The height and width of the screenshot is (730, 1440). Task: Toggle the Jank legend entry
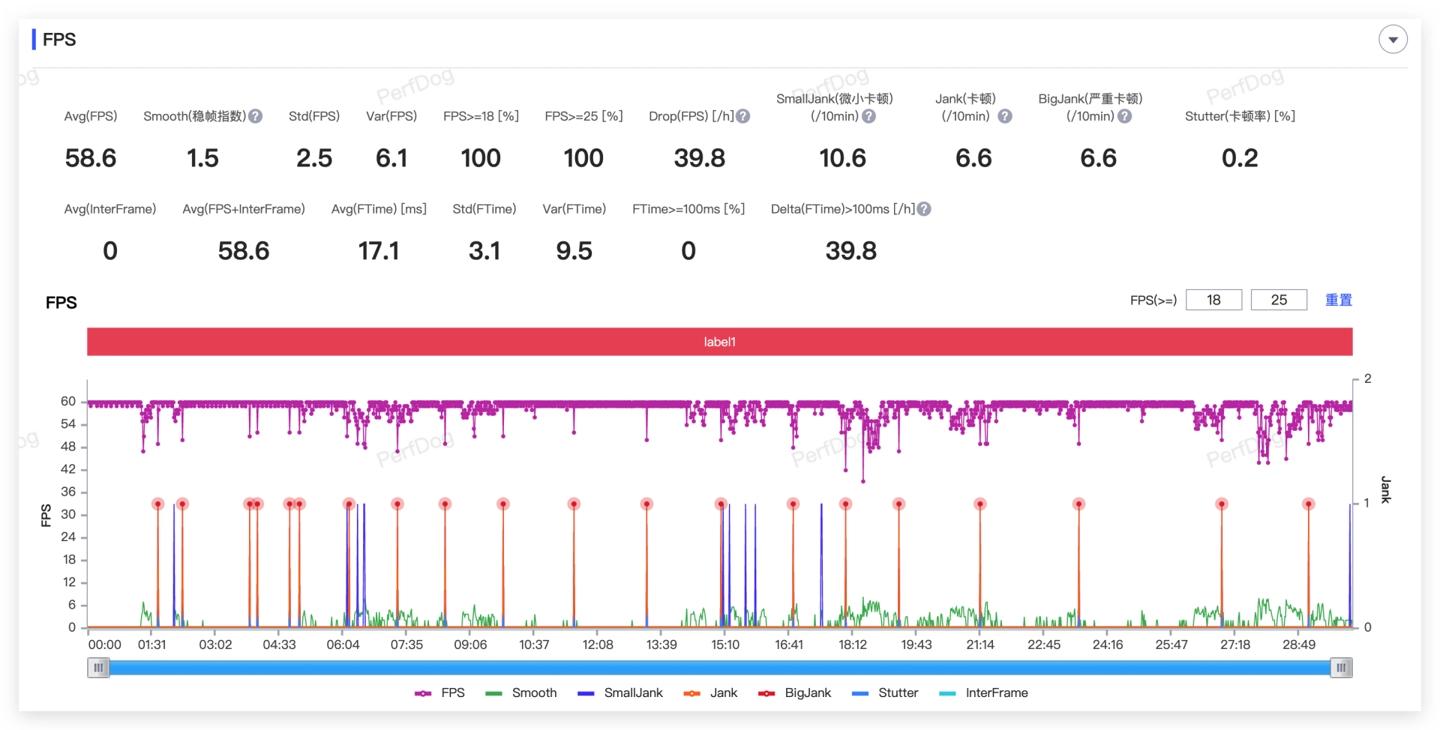tap(710, 693)
